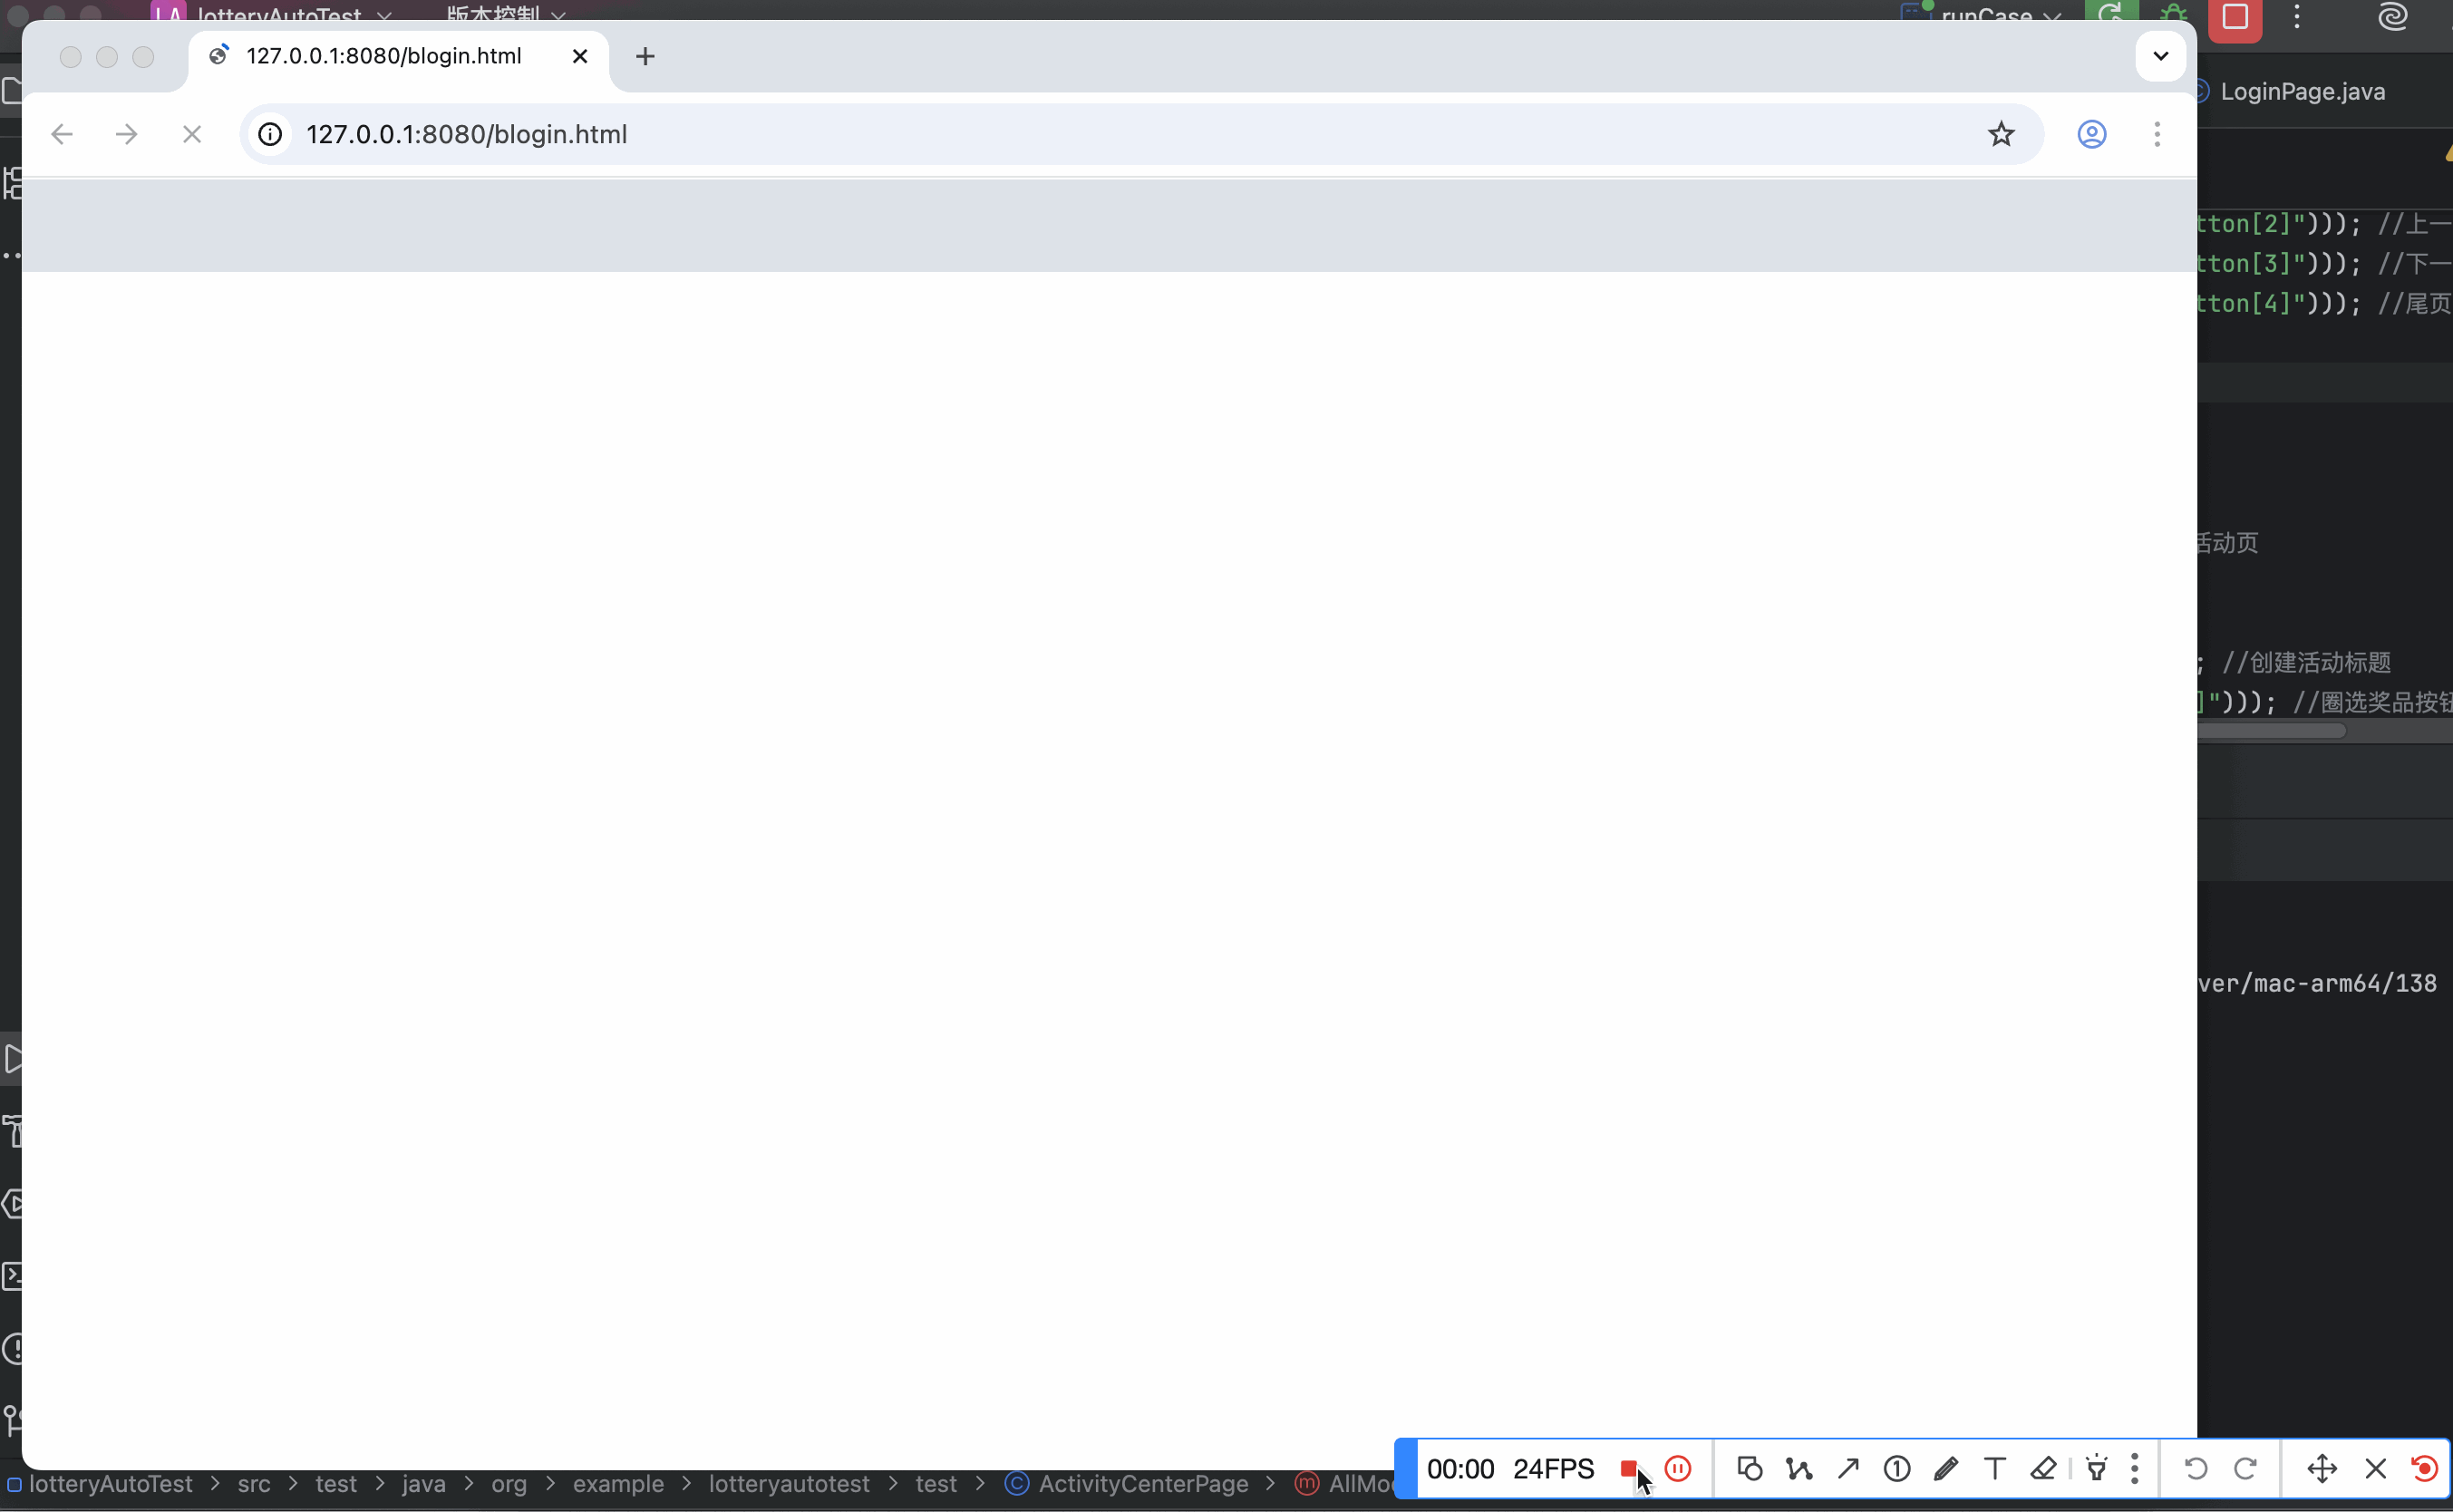Open Chrome three-dot menu
Viewport: 2453px width, 1512px height.
point(2157,134)
